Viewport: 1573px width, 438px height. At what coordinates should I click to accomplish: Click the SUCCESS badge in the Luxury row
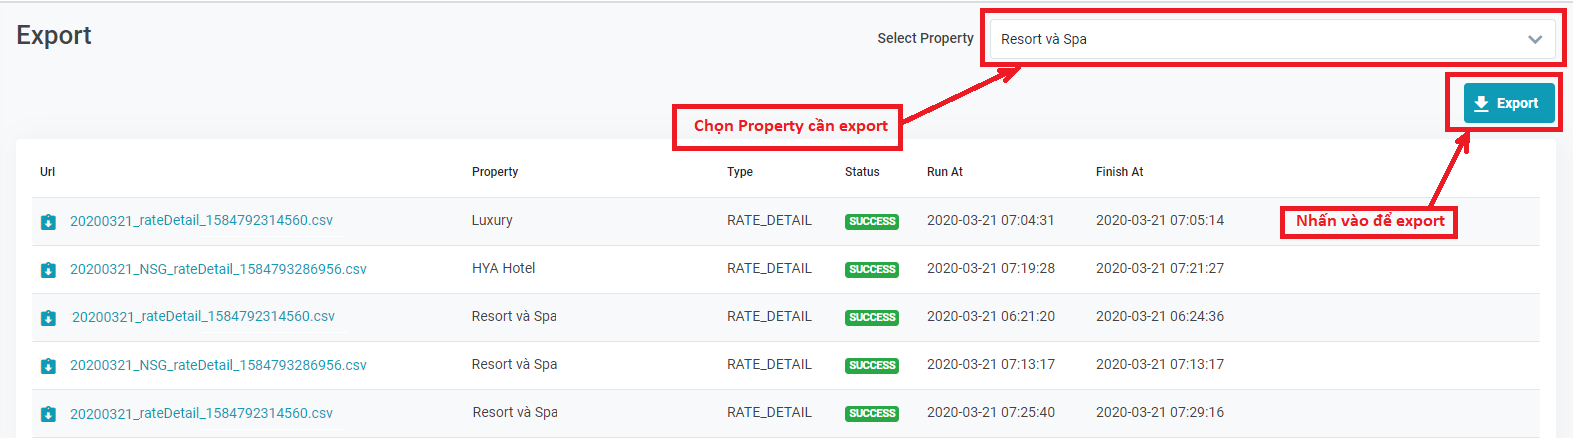point(872,222)
